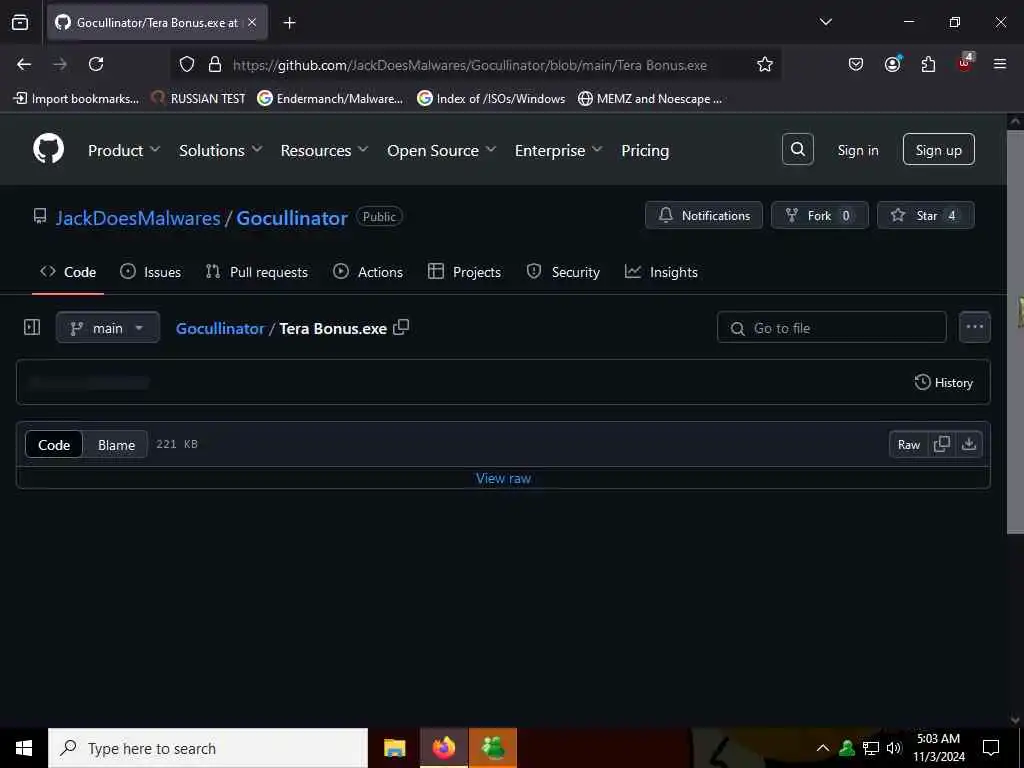The width and height of the screenshot is (1024, 768).
Task: Expand the Open Source menu
Action: (x=441, y=150)
